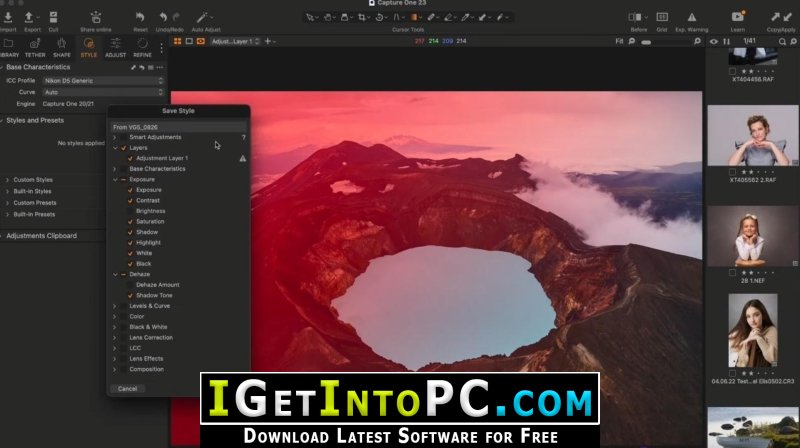The image size is (800, 448).
Task: Switch to the Library tool tab
Action: (9, 47)
